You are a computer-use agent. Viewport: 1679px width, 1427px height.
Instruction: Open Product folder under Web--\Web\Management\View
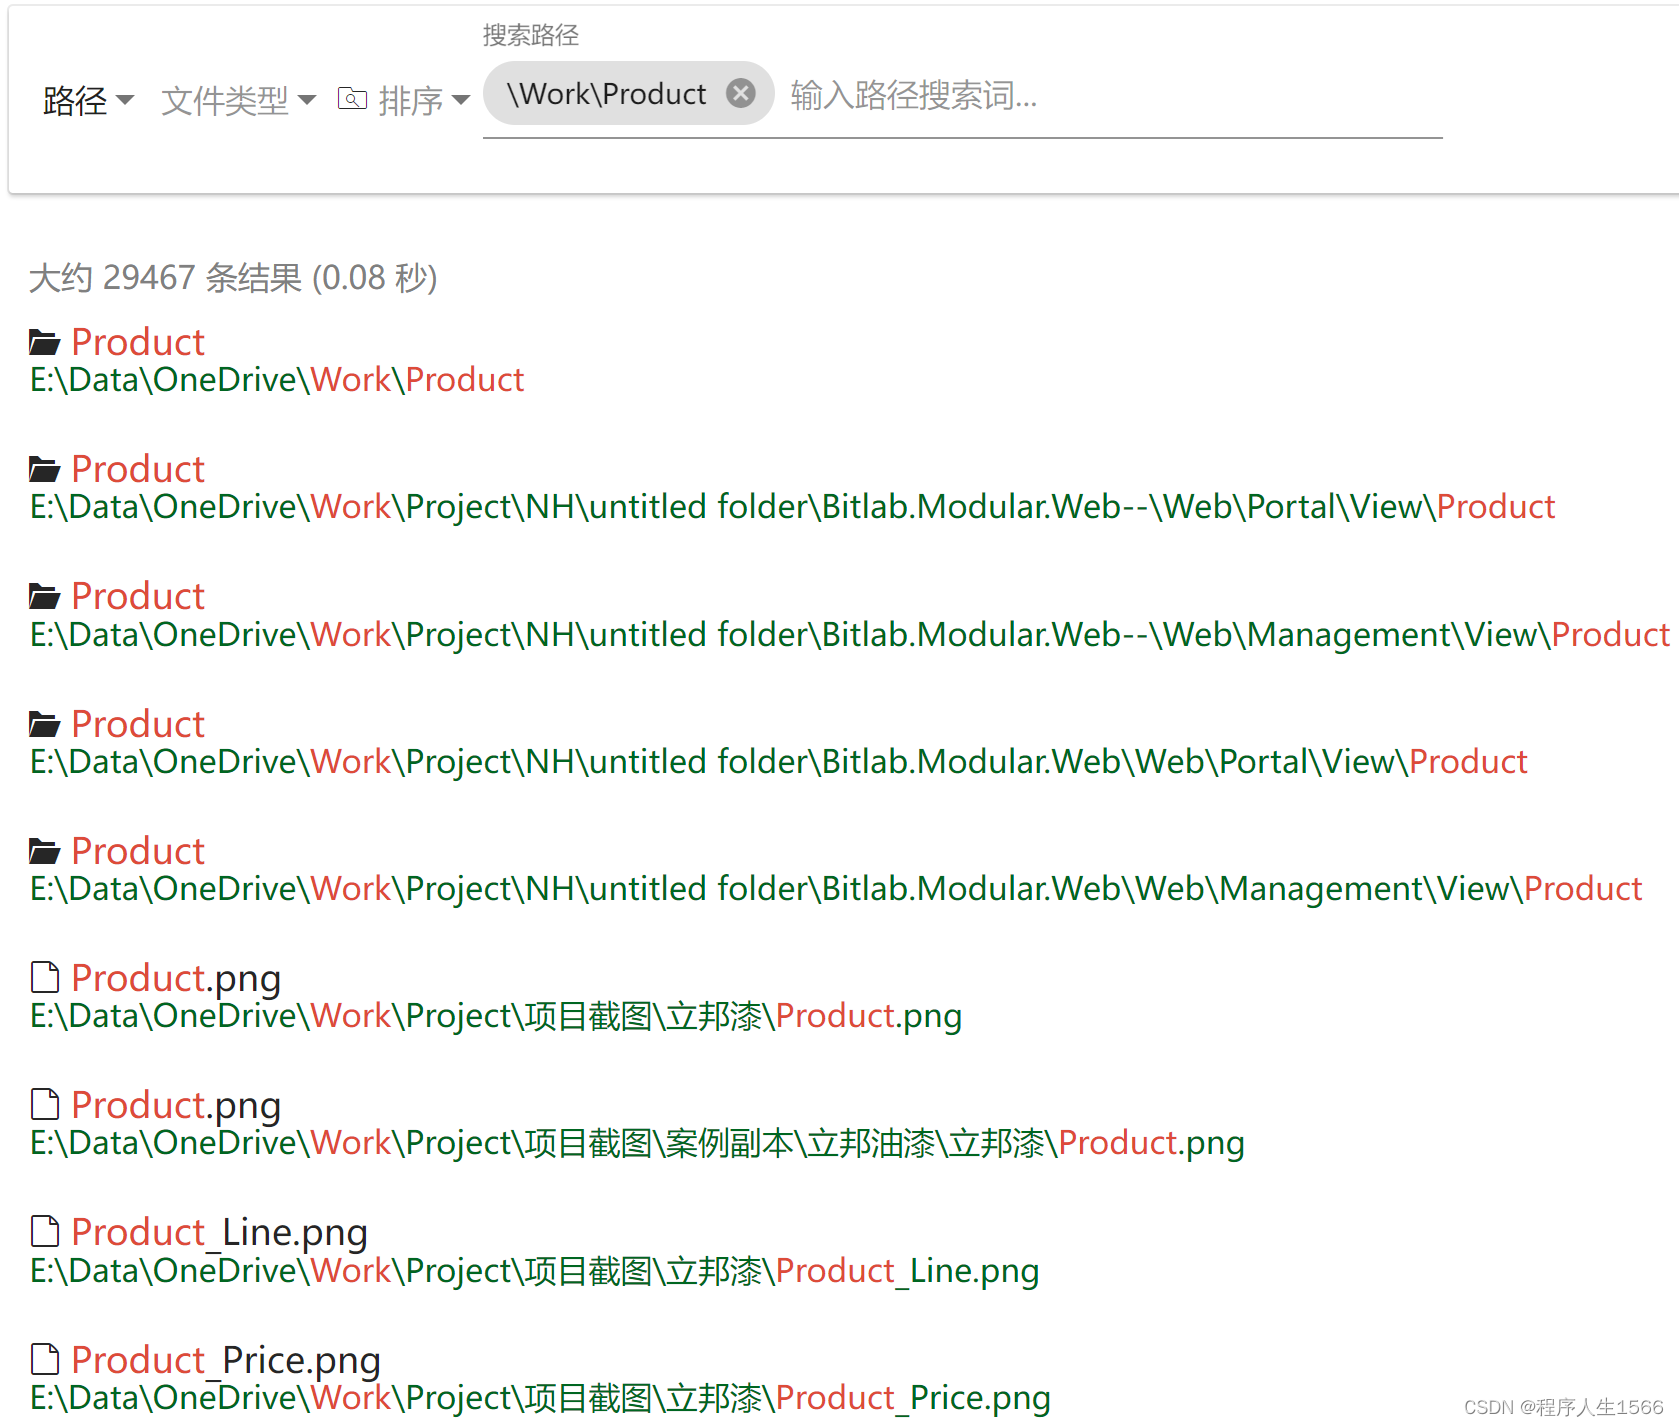tap(138, 596)
